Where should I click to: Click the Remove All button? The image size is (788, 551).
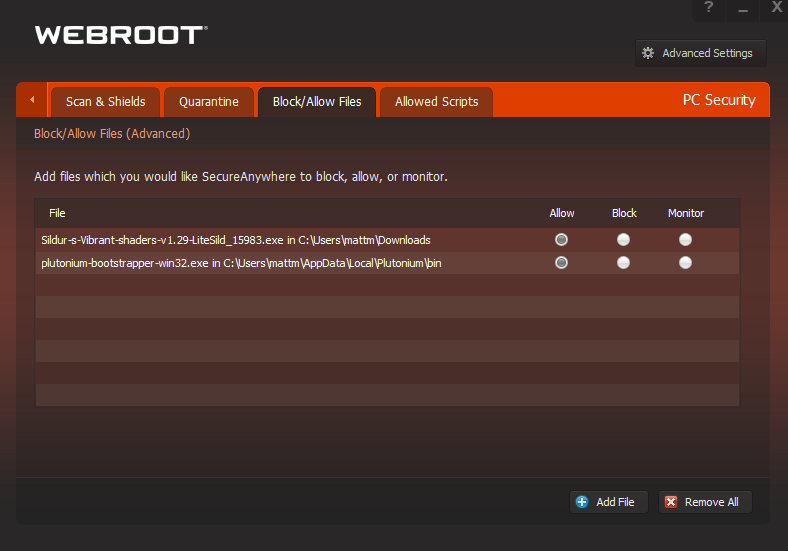(x=705, y=502)
